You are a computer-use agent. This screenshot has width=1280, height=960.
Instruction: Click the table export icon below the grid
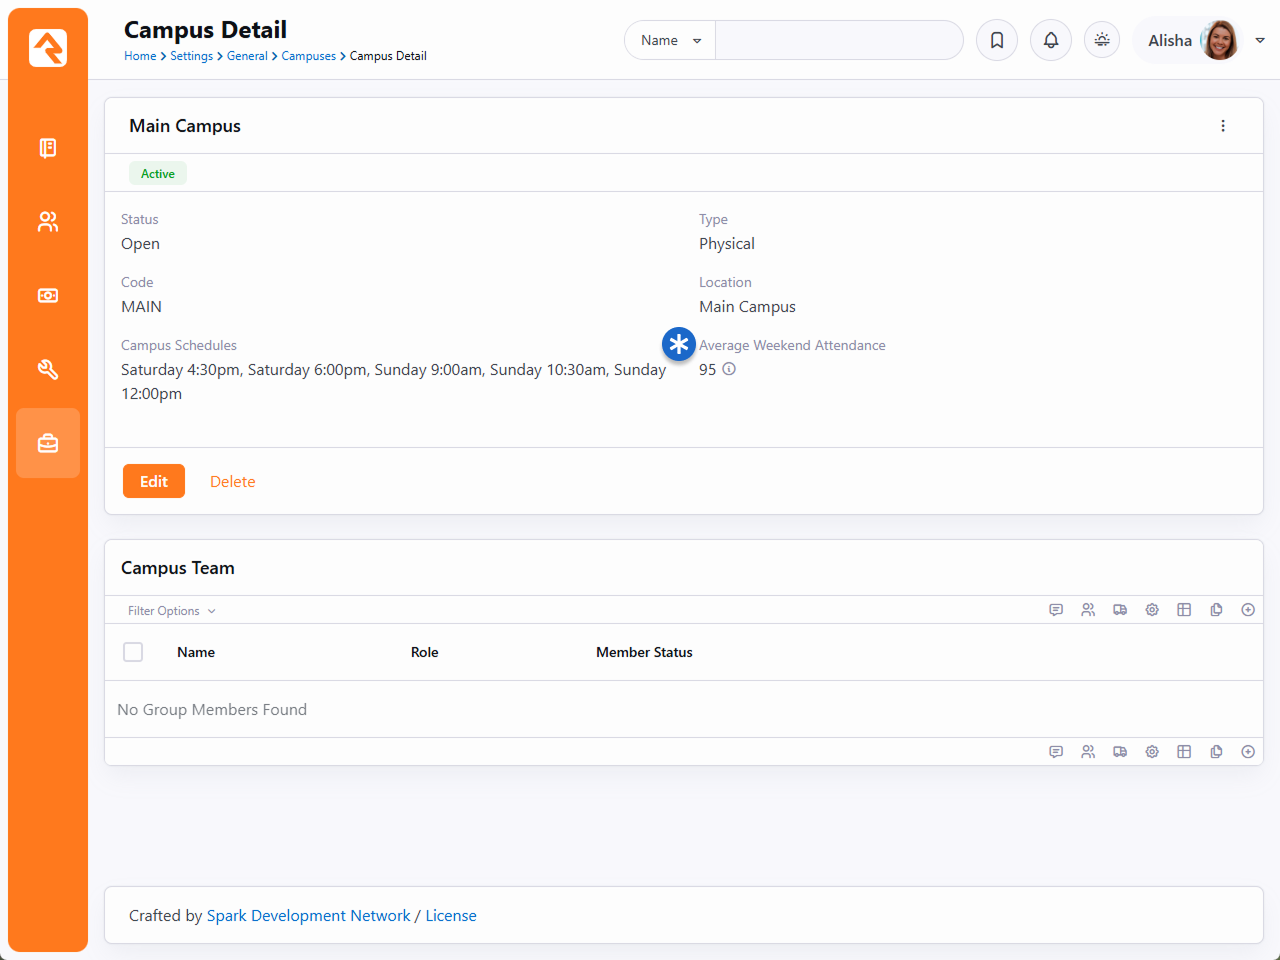(x=1184, y=752)
